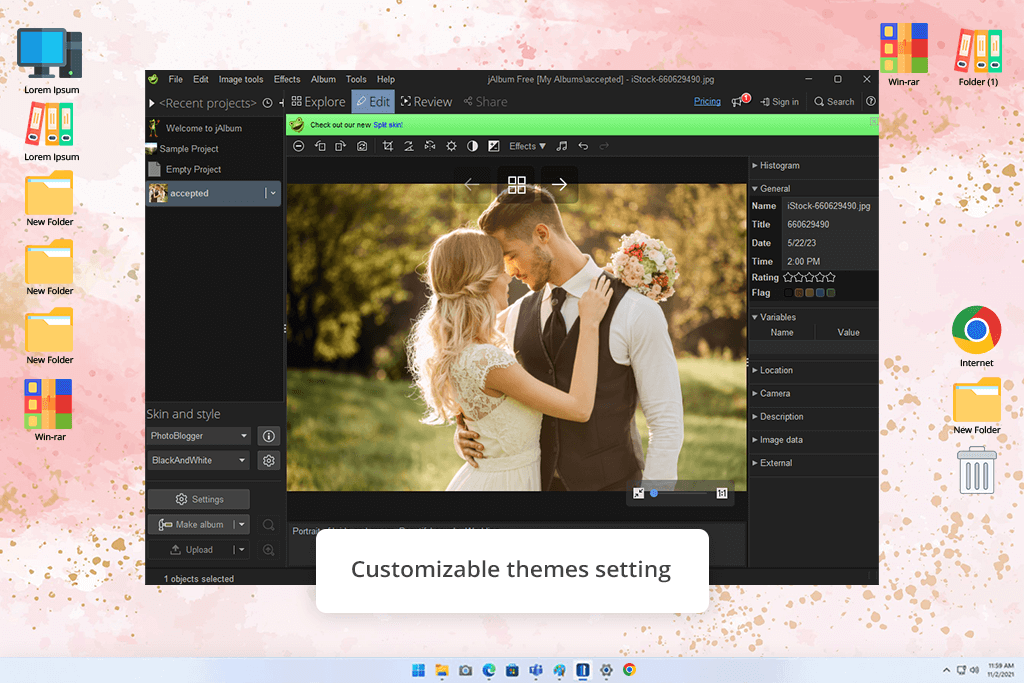Open the Effects menu in menu bar

(287, 80)
